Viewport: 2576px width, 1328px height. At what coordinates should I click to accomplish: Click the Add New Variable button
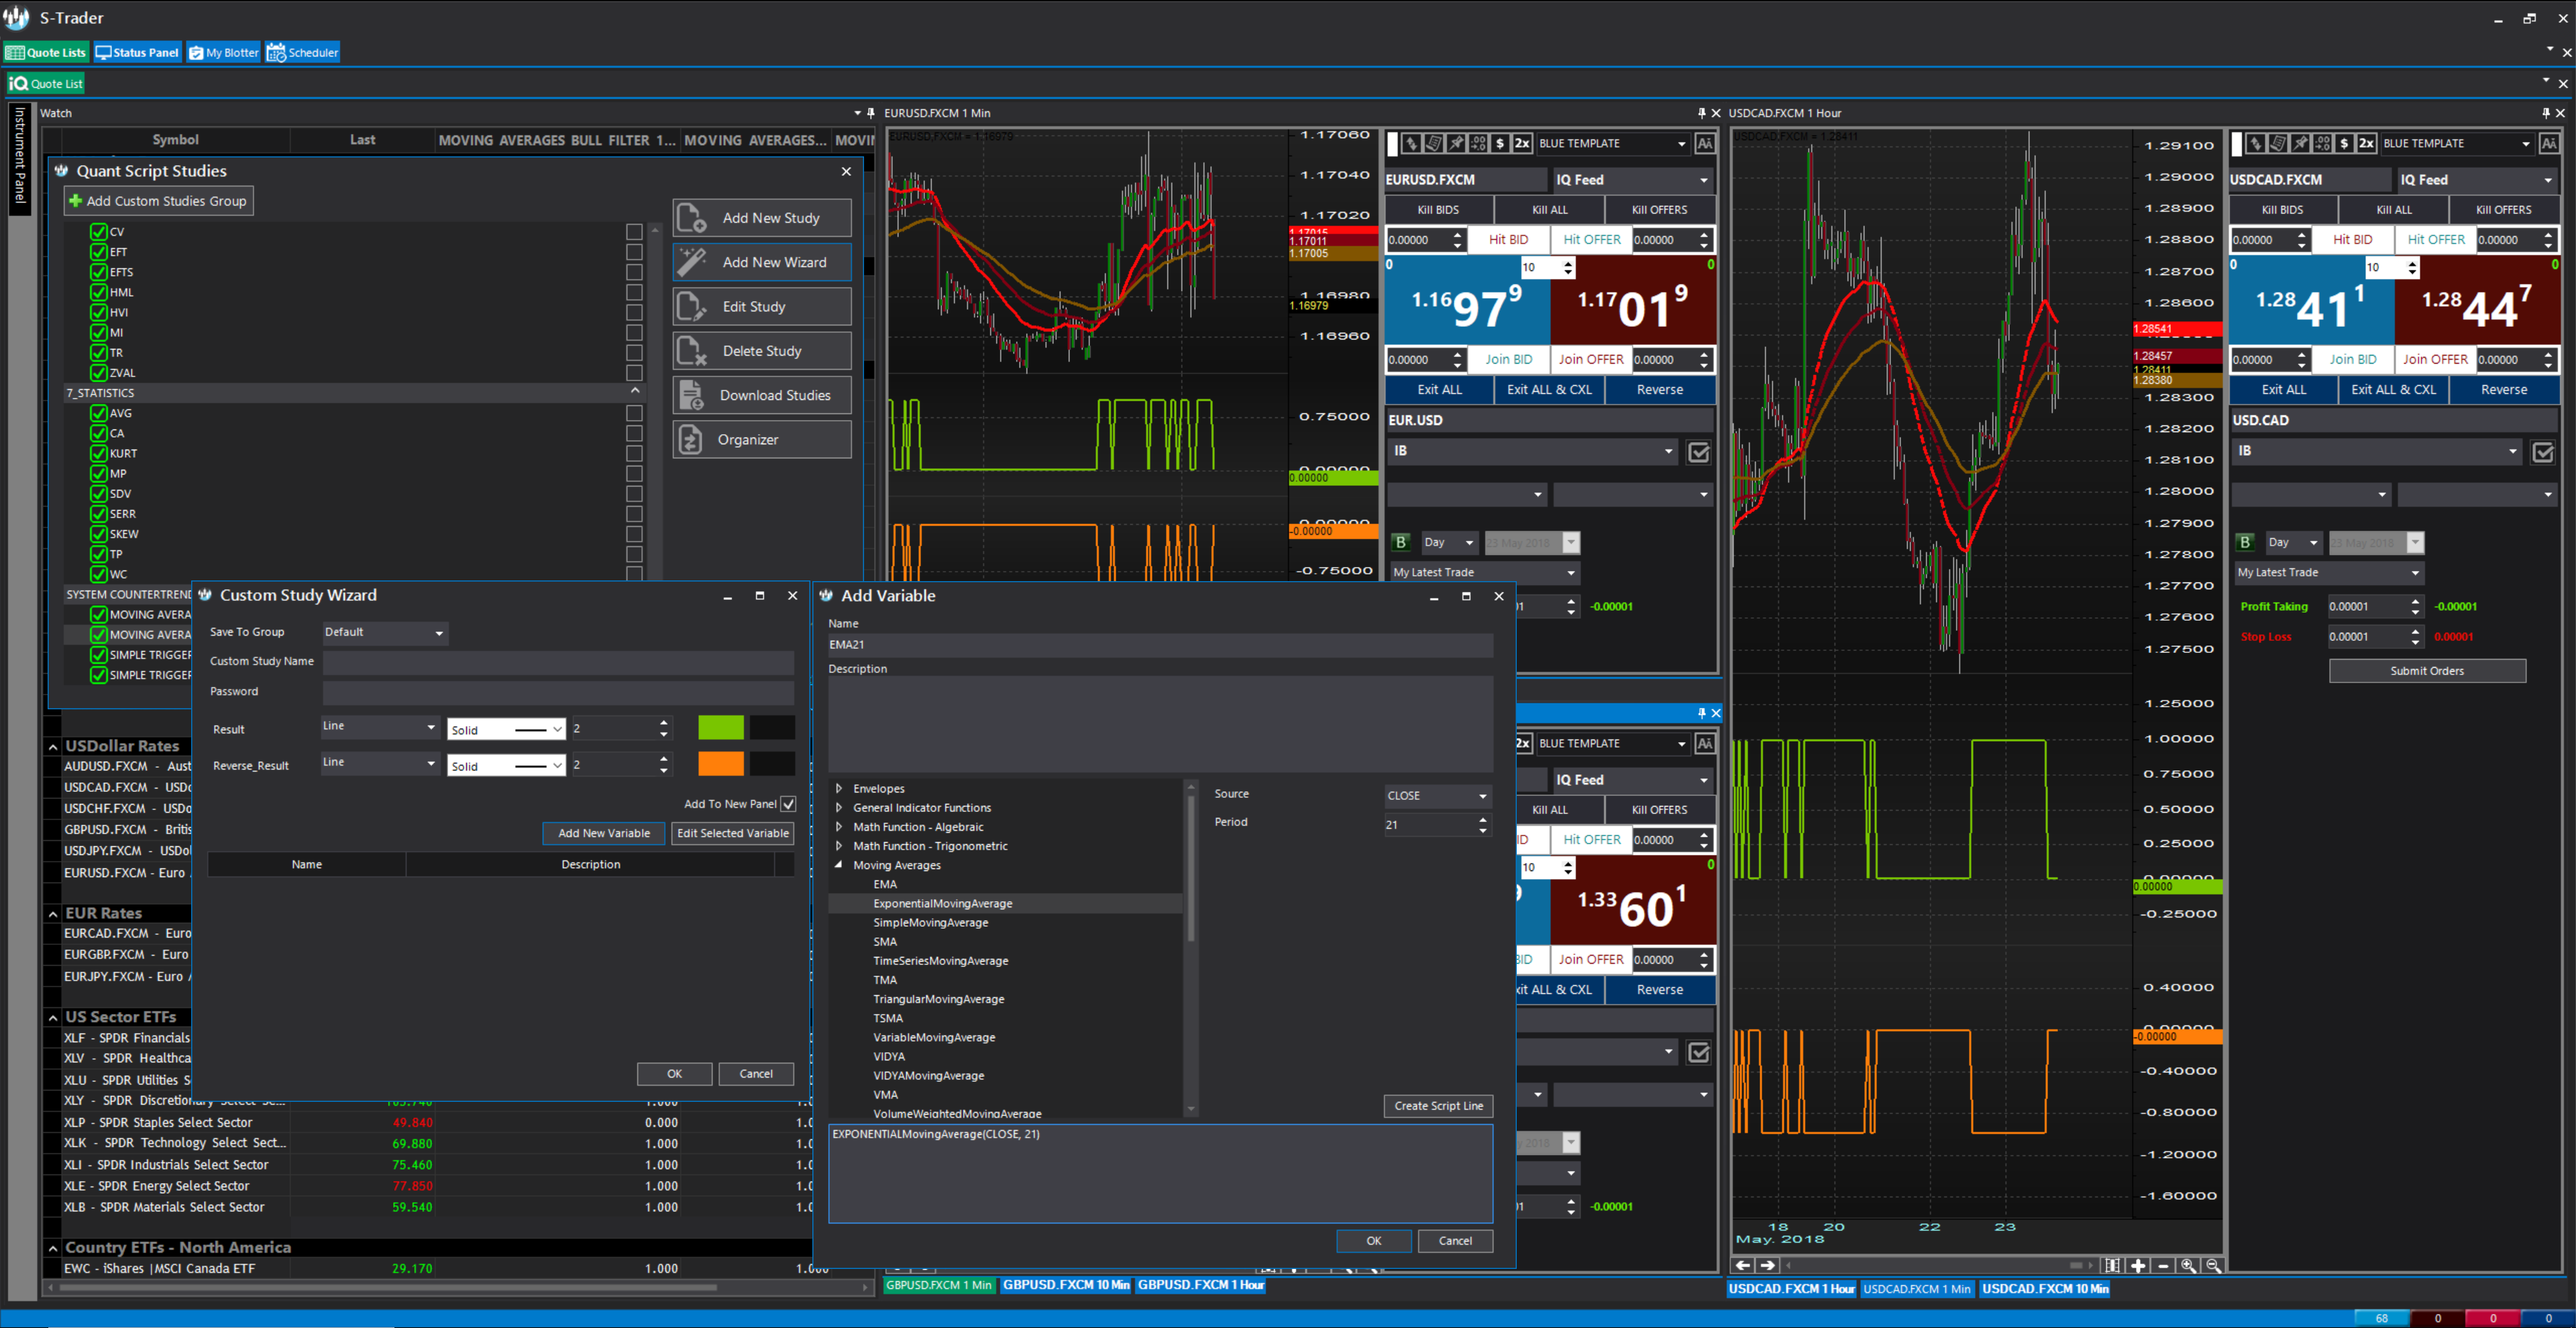pos(604,833)
